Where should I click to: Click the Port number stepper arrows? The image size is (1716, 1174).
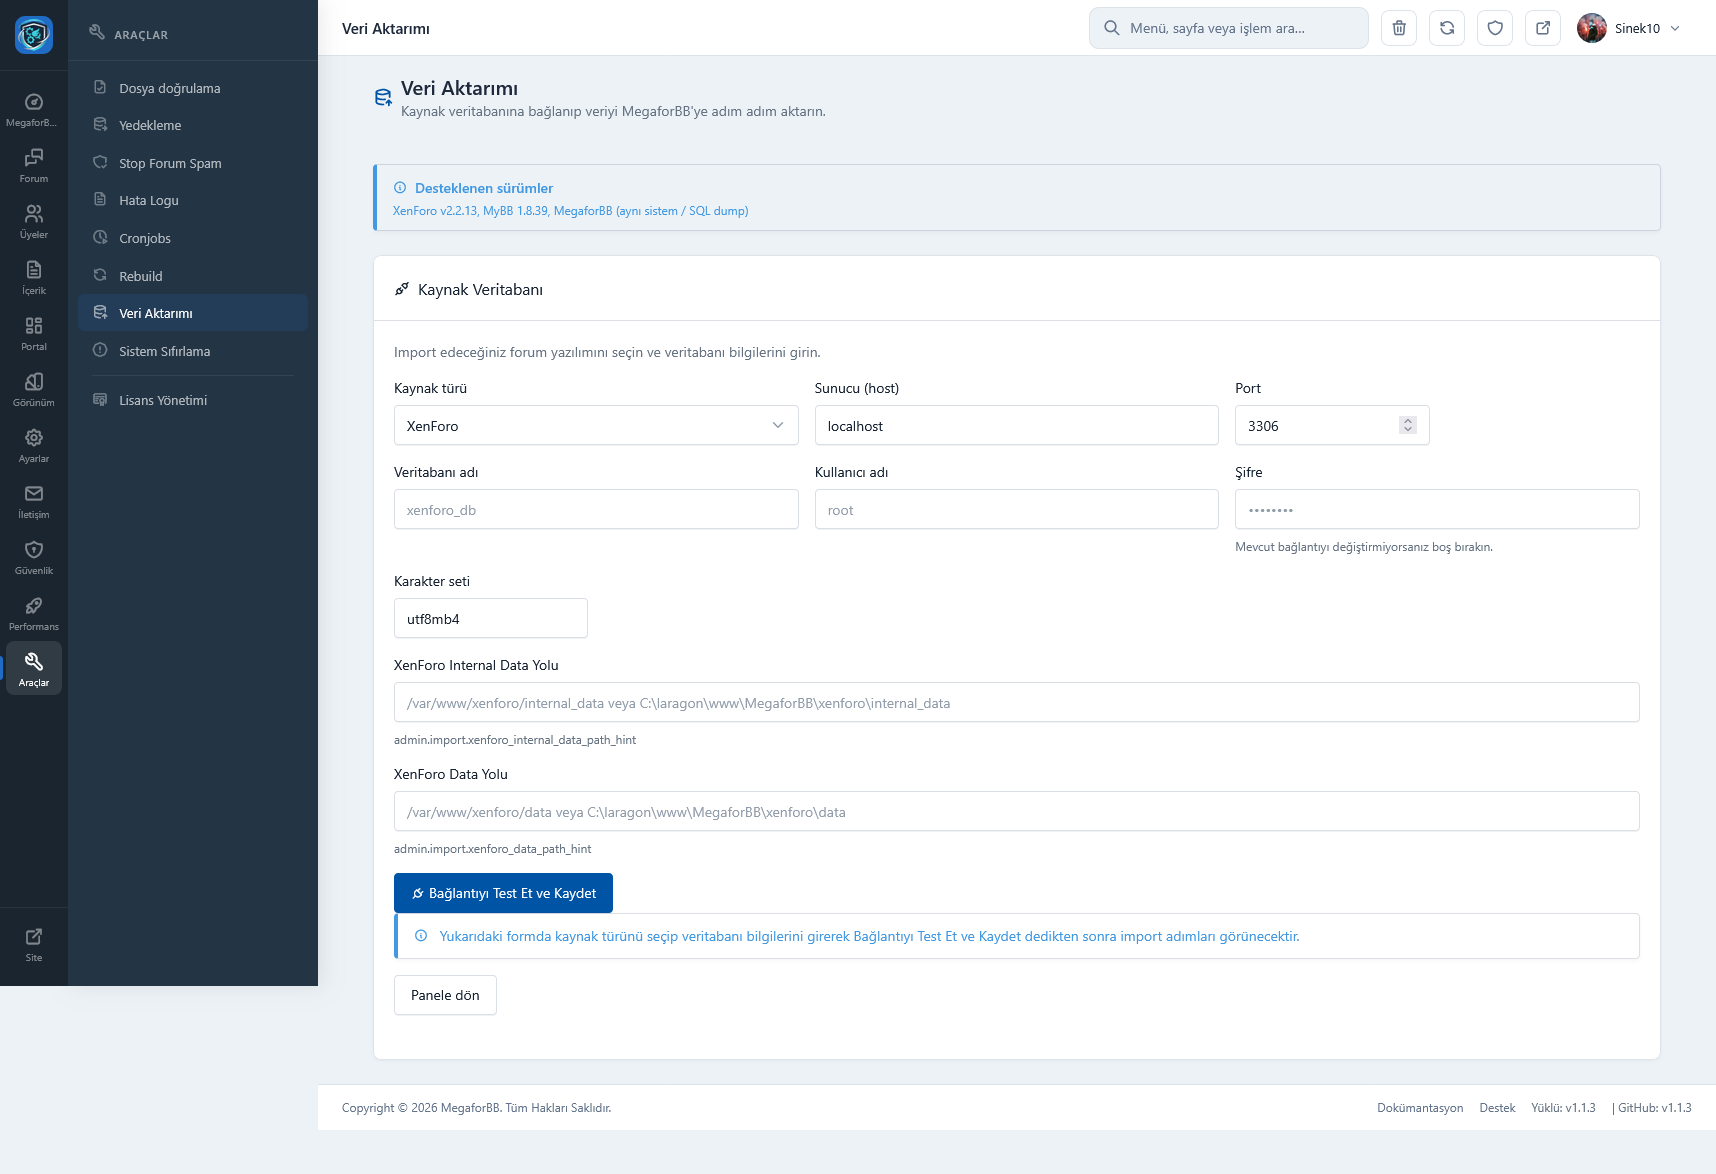[x=1408, y=425]
